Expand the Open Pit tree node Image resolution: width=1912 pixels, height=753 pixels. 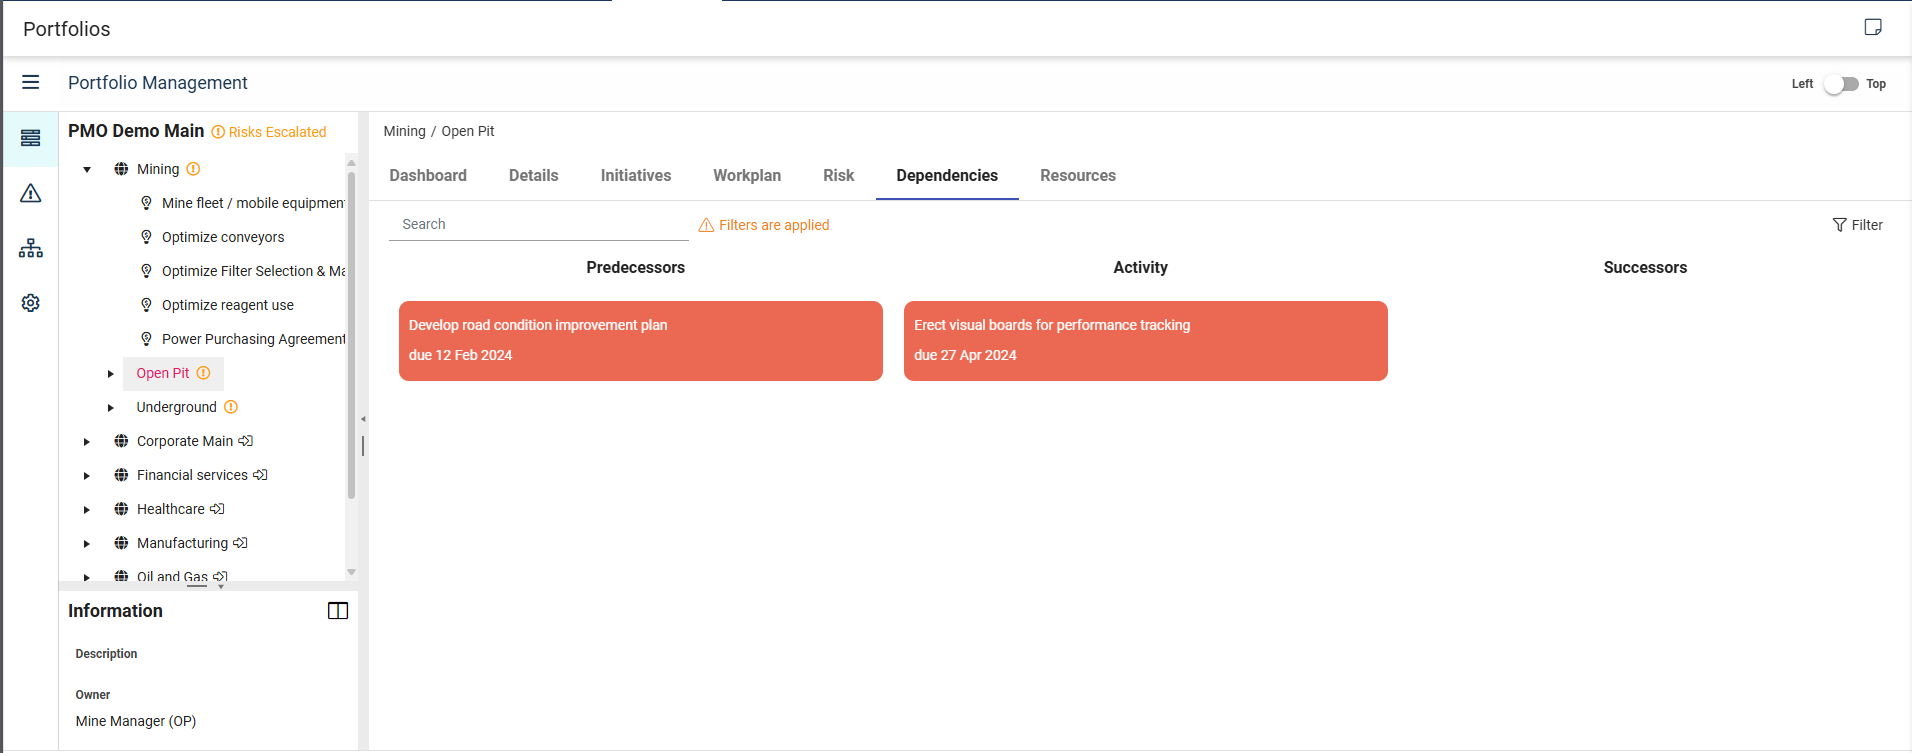tap(111, 373)
